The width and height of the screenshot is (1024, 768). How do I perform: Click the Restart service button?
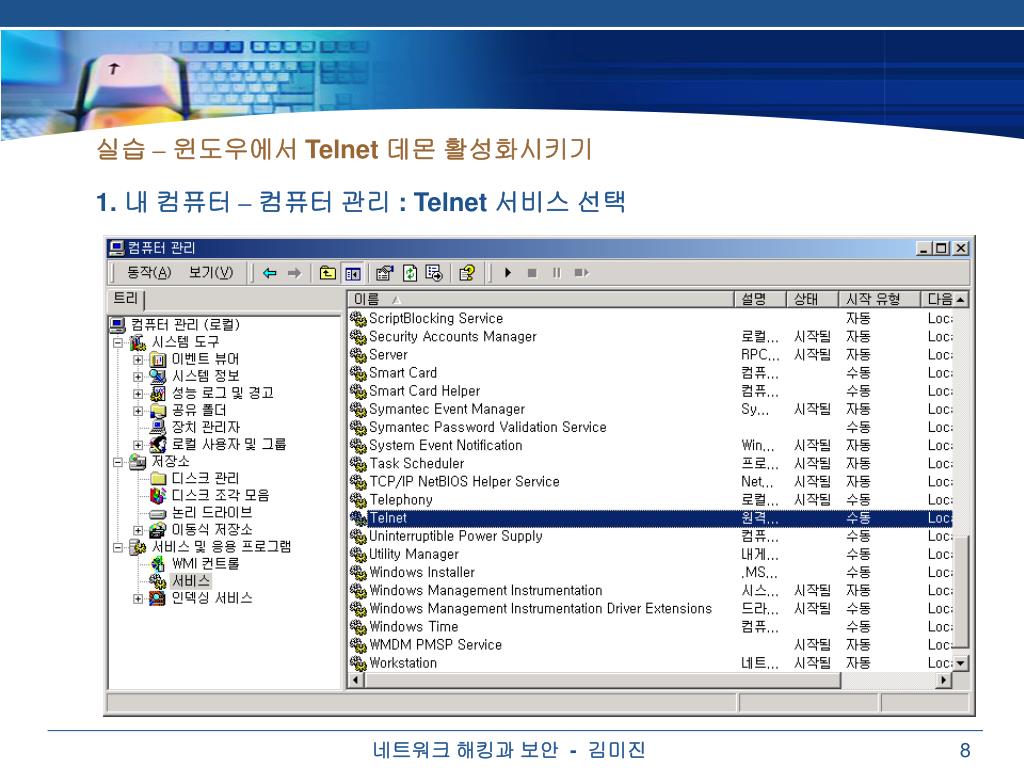click(582, 273)
